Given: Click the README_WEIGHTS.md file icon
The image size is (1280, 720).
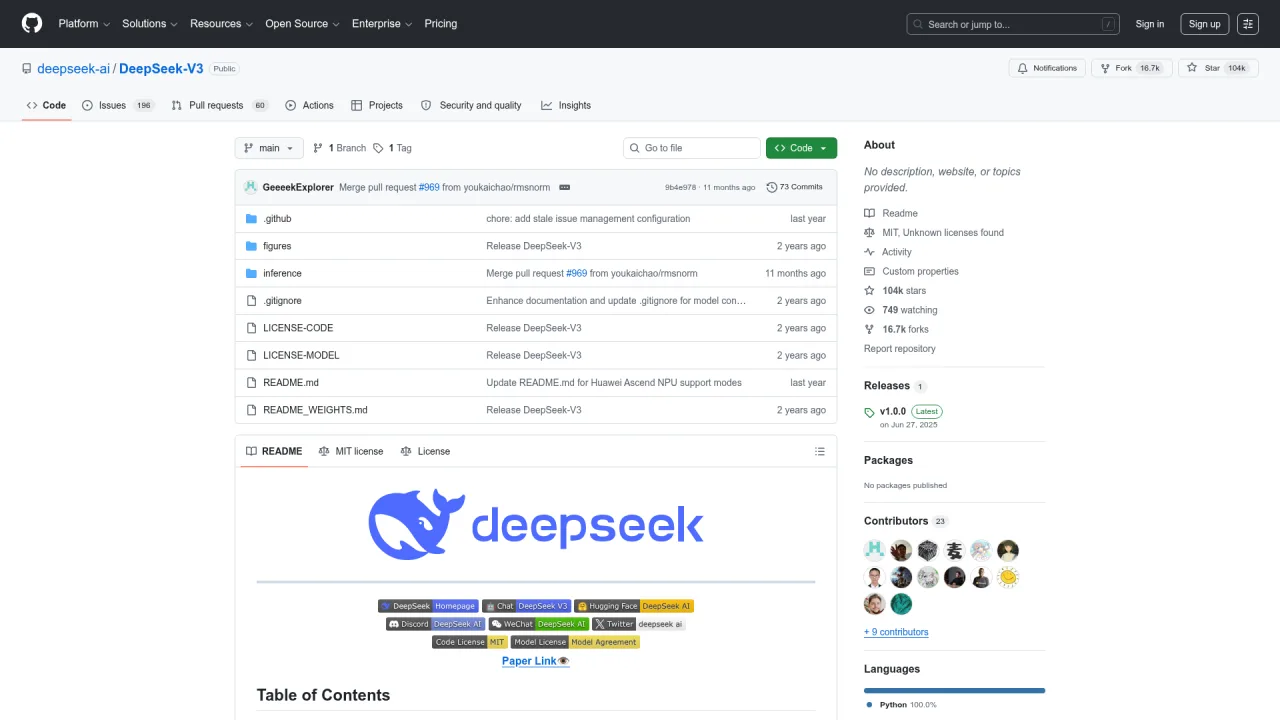Looking at the screenshot, I should (252, 410).
